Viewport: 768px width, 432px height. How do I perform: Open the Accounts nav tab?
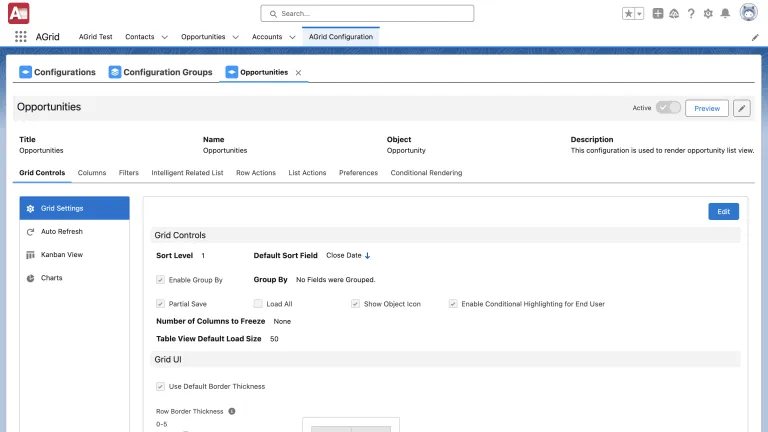click(x=267, y=37)
